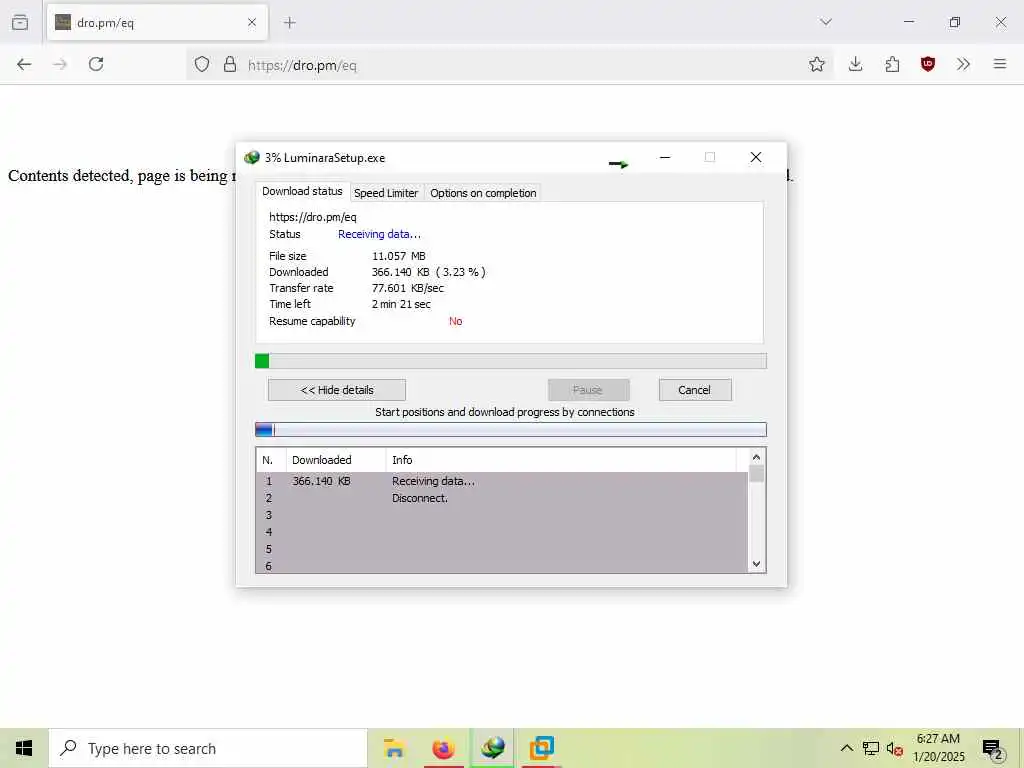Open the notification center icon
This screenshot has width=1024, height=768.
(993, 749)
